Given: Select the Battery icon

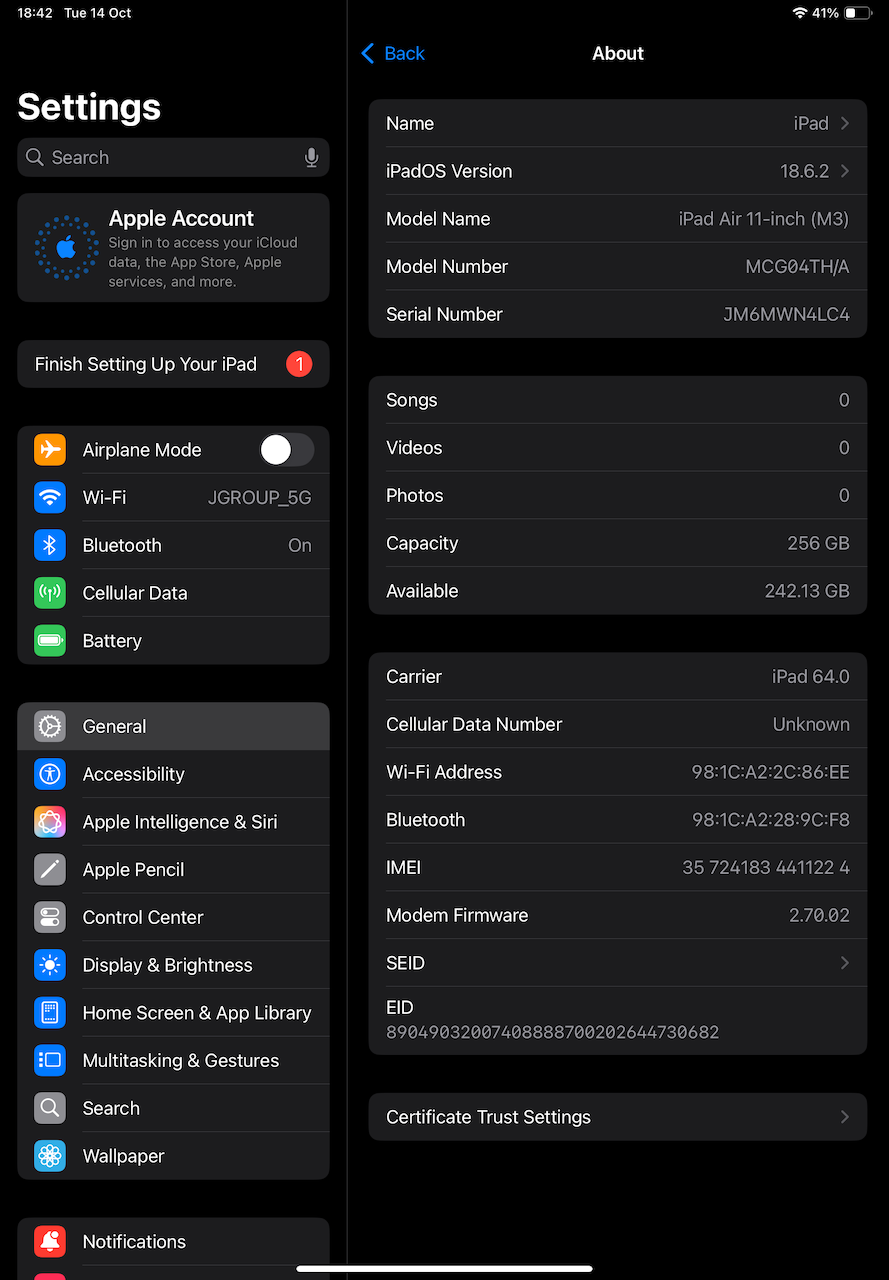Looking at the screenshot, I should [x=50, y=641].
